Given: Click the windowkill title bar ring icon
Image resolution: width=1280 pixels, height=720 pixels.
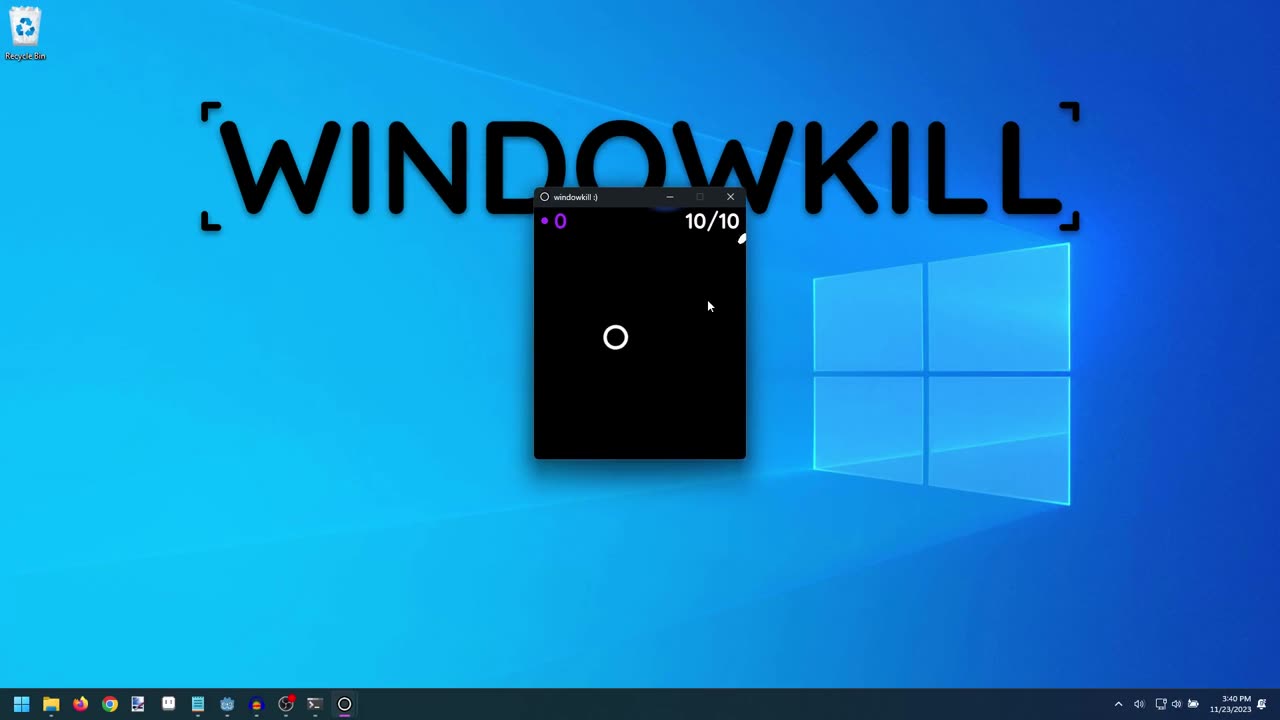Looking at the screenshot, I should tap(545, 197).
